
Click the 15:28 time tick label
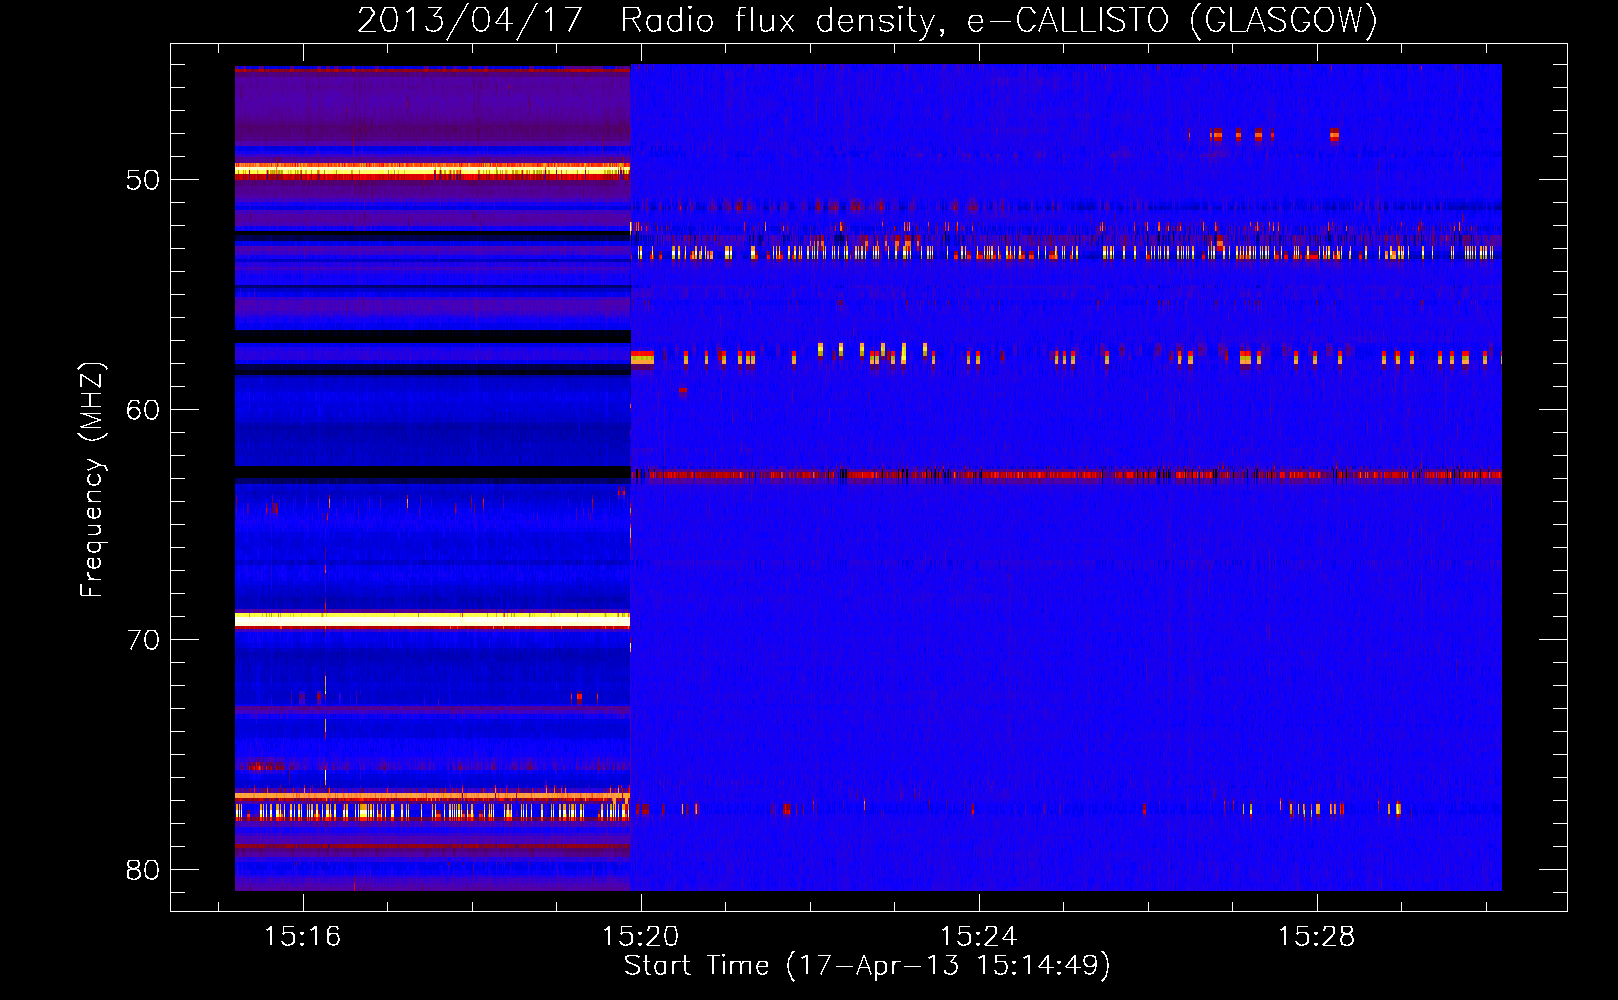click(1316, 937)
